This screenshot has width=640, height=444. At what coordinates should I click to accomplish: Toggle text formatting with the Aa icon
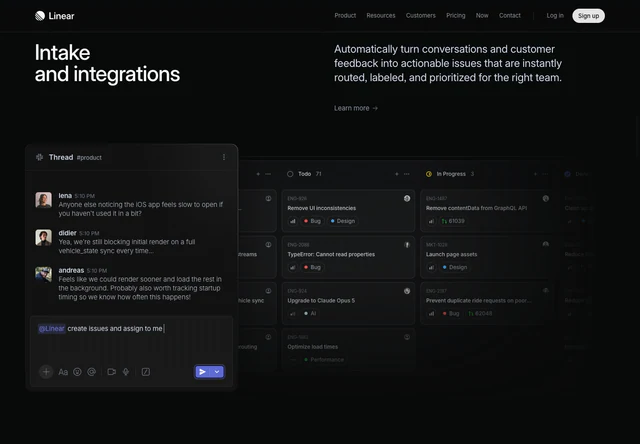[63, 372]
